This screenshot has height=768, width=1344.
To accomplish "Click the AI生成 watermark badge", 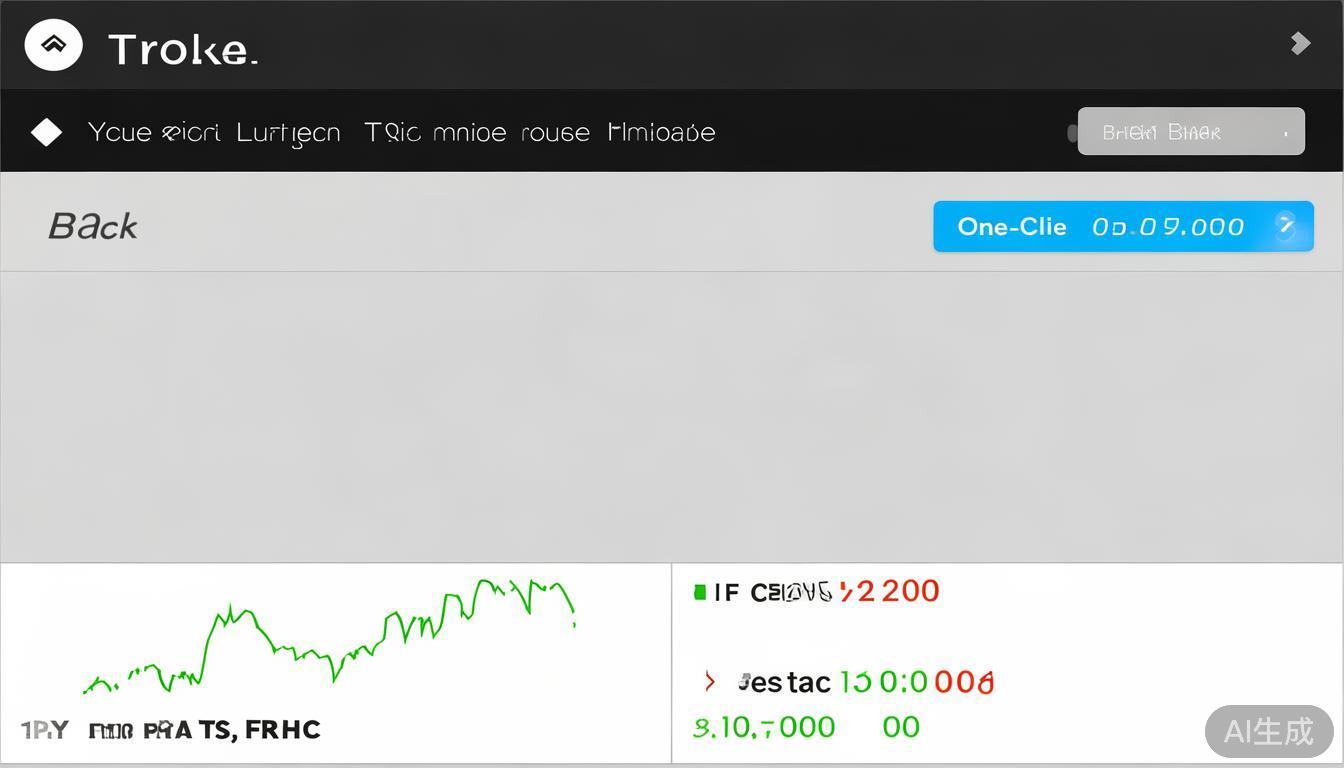I will 1268,731.
